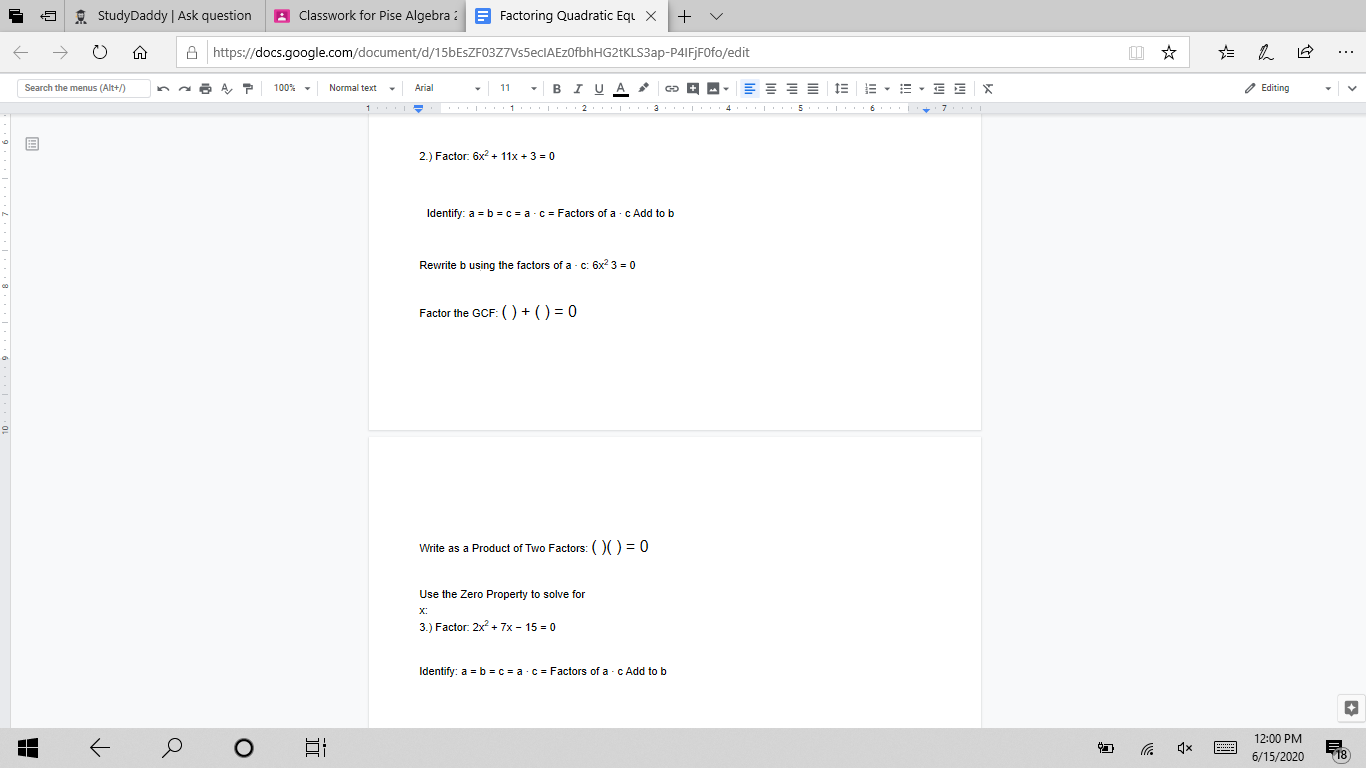Screen dimensions: 1366x768
Task: Add page to favorites with star
Action: (x=1169, y=52)
